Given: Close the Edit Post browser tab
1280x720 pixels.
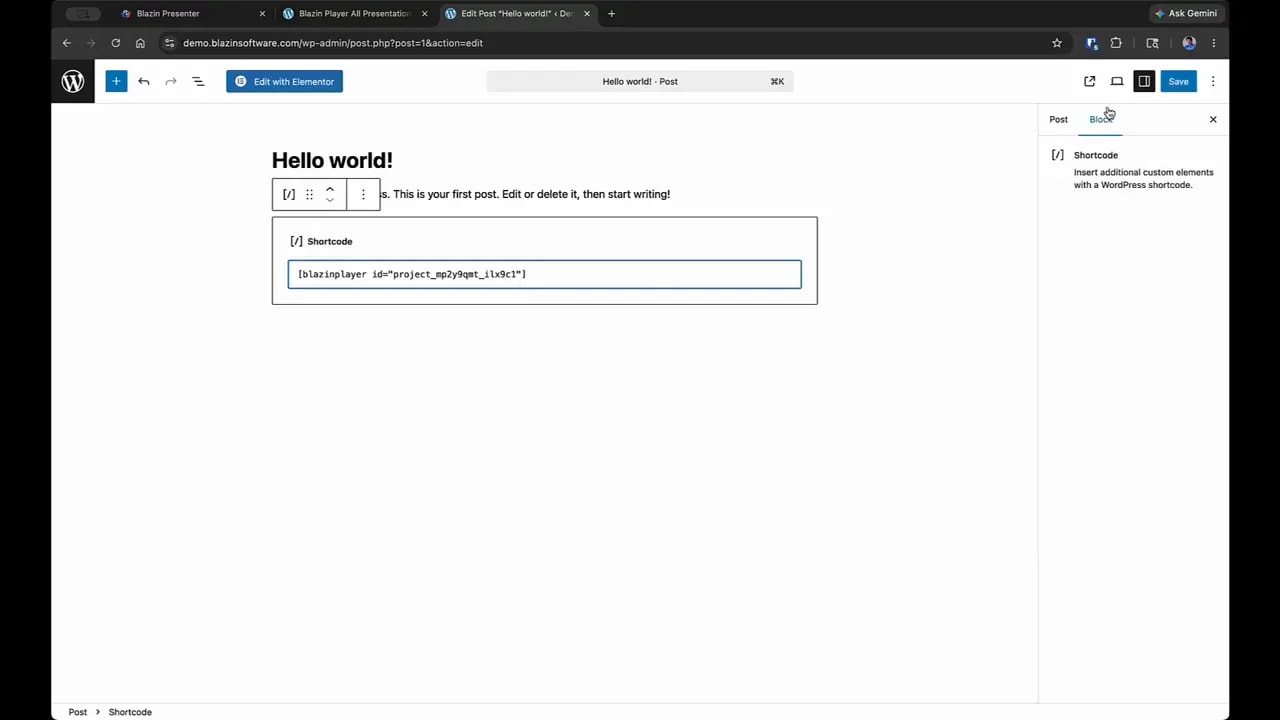Looking at the screenshot, I should click(587, 14).
